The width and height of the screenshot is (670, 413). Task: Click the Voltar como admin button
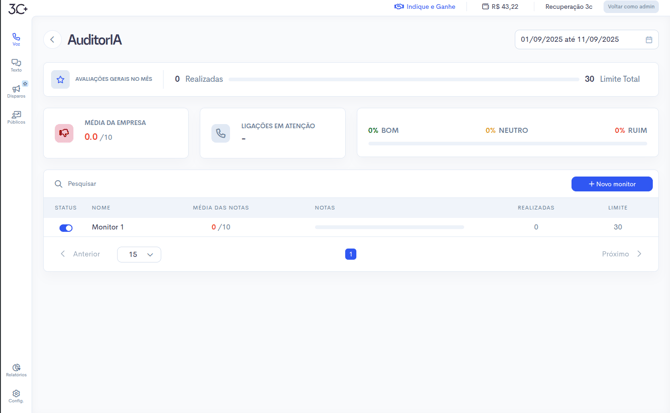[x=630, y=7]
